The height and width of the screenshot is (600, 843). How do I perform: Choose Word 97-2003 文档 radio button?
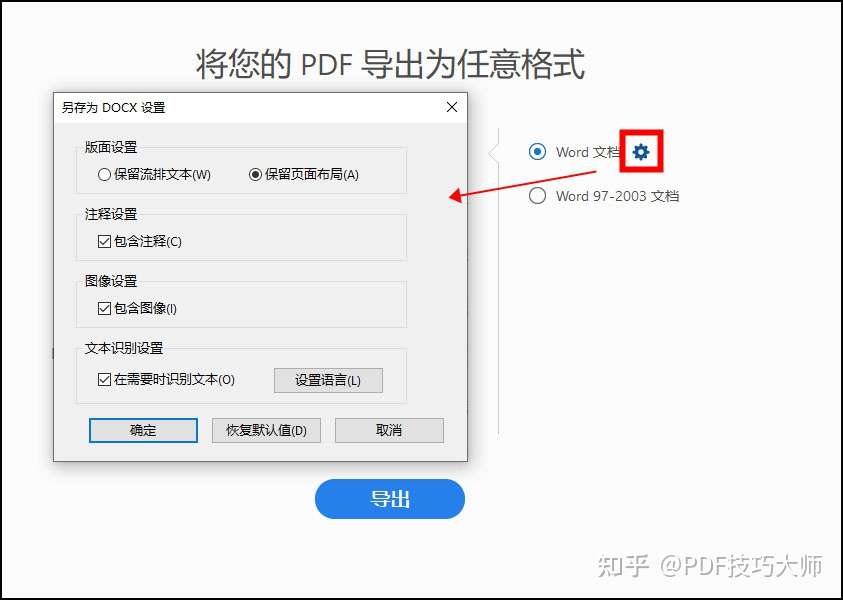(x=537, y=196)
